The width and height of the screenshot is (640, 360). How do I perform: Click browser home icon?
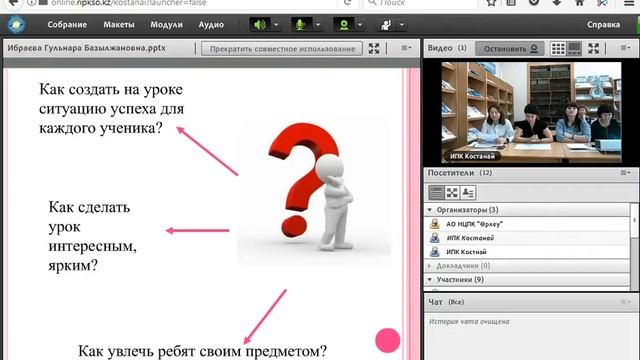tap(580, 3)
